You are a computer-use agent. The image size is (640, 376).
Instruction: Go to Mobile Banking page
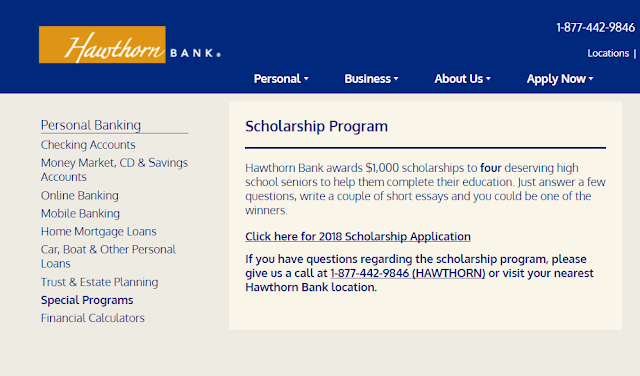pyautogui.click(x=80, y=214)
